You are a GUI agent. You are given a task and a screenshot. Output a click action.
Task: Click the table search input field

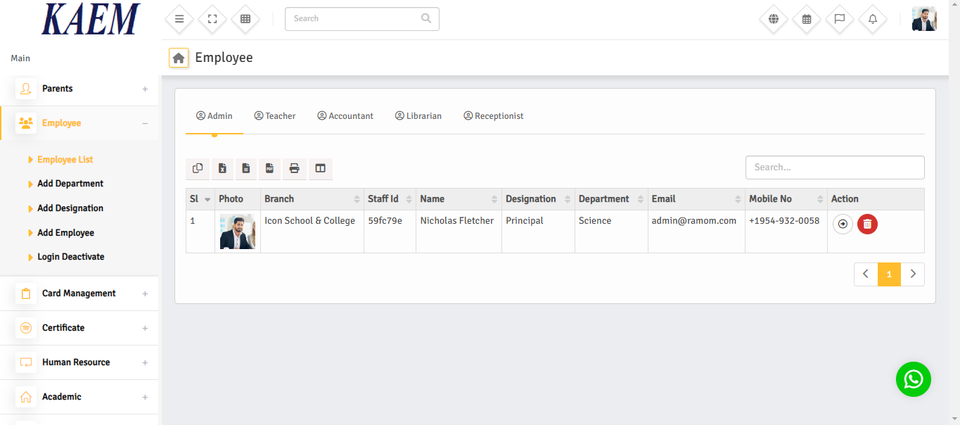[x=834, y=168]
